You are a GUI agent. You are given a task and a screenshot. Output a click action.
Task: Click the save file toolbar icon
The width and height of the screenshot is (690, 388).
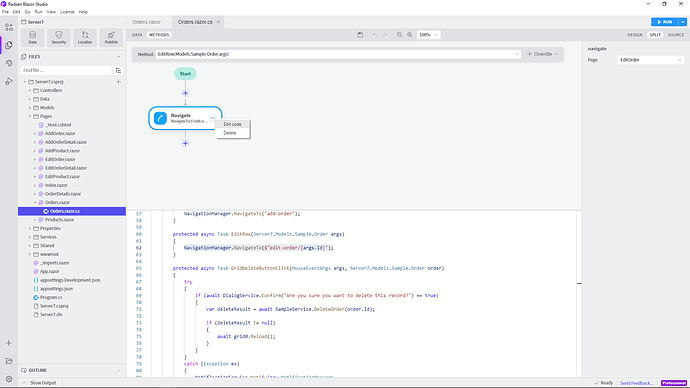coord(360,35)
